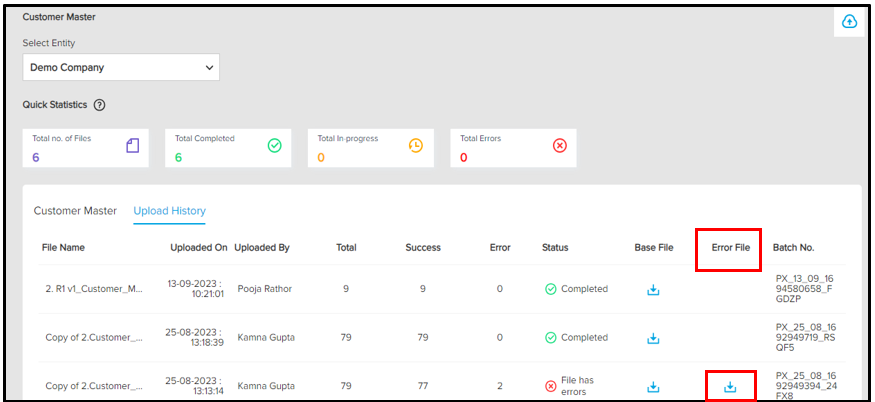The width and height of the screenshot is (875, 402).
Task: Click upload date 25-08-2023 : 13:13:14
Action: click(x=195, y=386)
